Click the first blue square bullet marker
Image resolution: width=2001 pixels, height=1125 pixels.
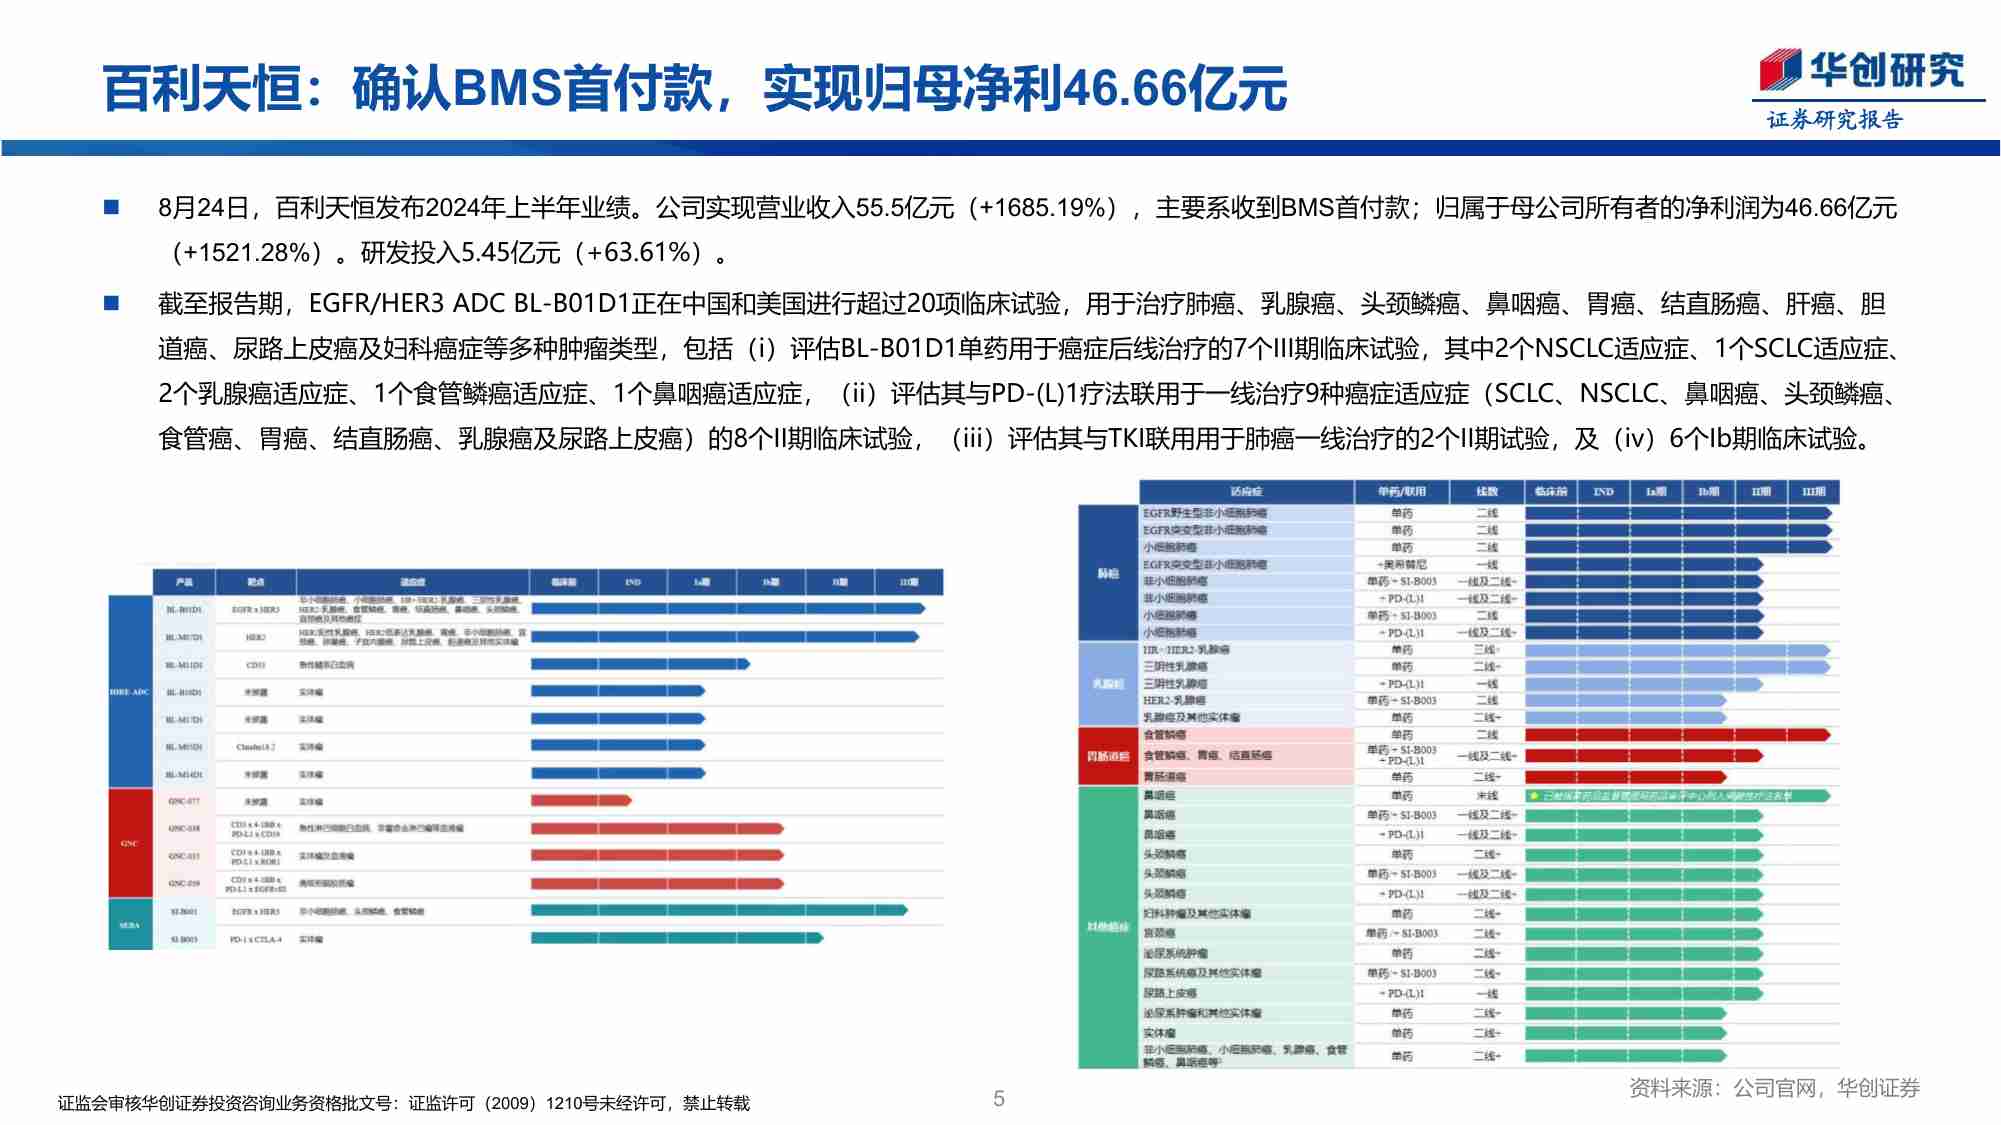click(112, 207)
